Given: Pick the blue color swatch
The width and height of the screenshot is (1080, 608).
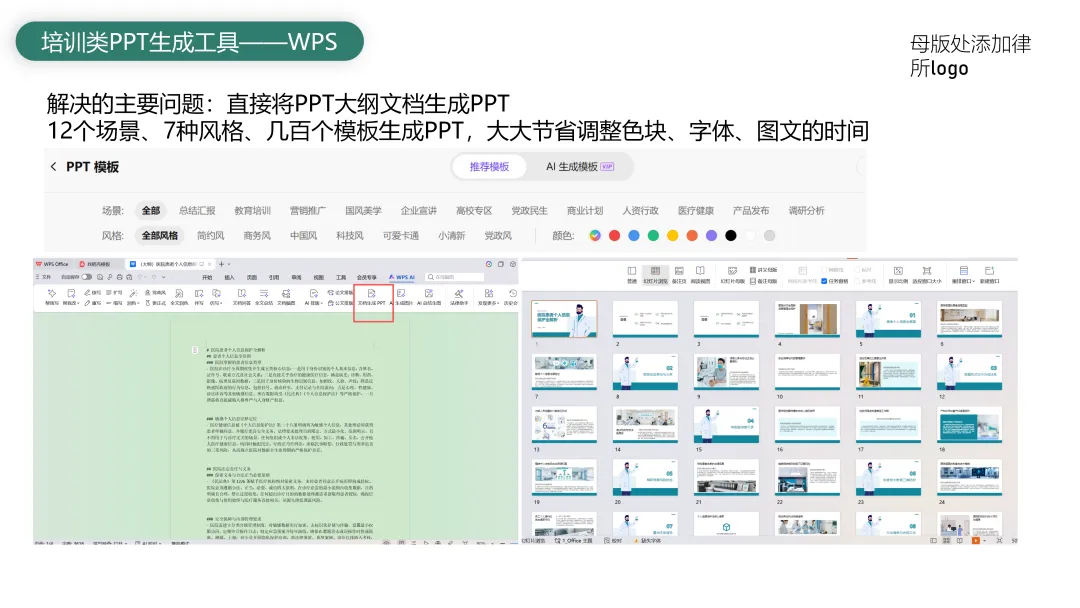Looking at the screenshot, I should (634, 235).
